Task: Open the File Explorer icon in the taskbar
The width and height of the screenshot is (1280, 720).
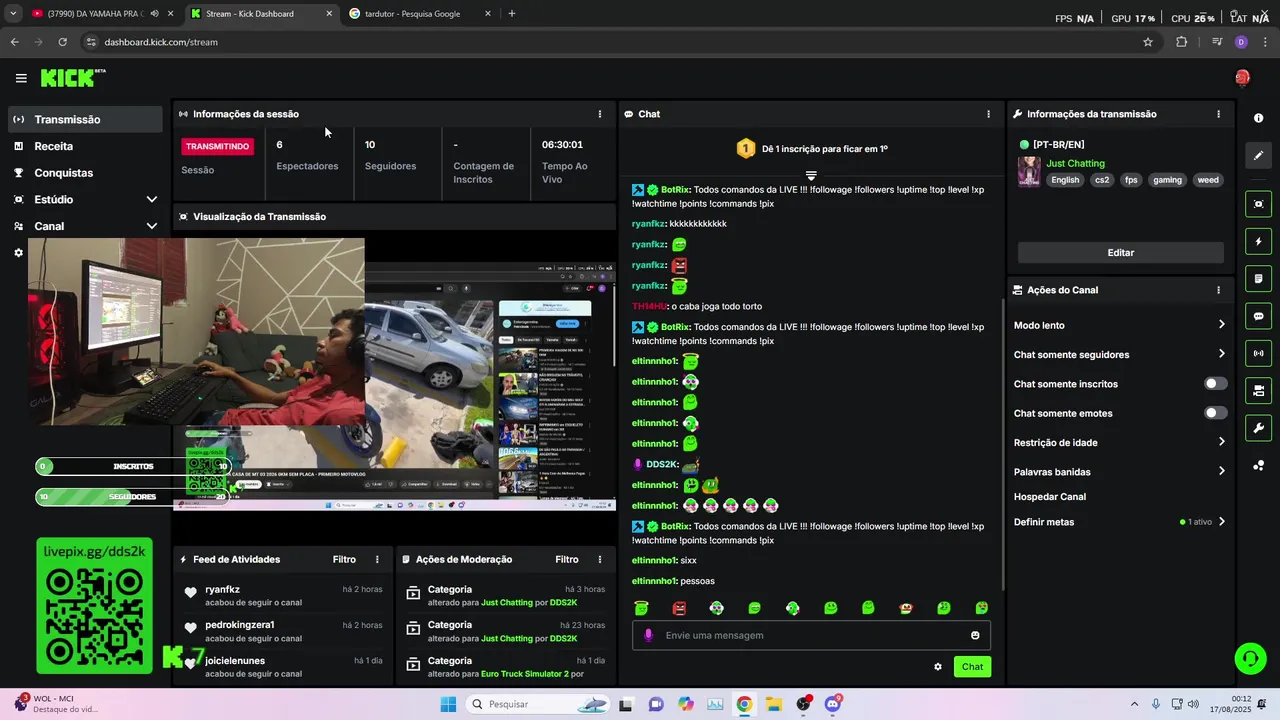Action: point(774,704)
